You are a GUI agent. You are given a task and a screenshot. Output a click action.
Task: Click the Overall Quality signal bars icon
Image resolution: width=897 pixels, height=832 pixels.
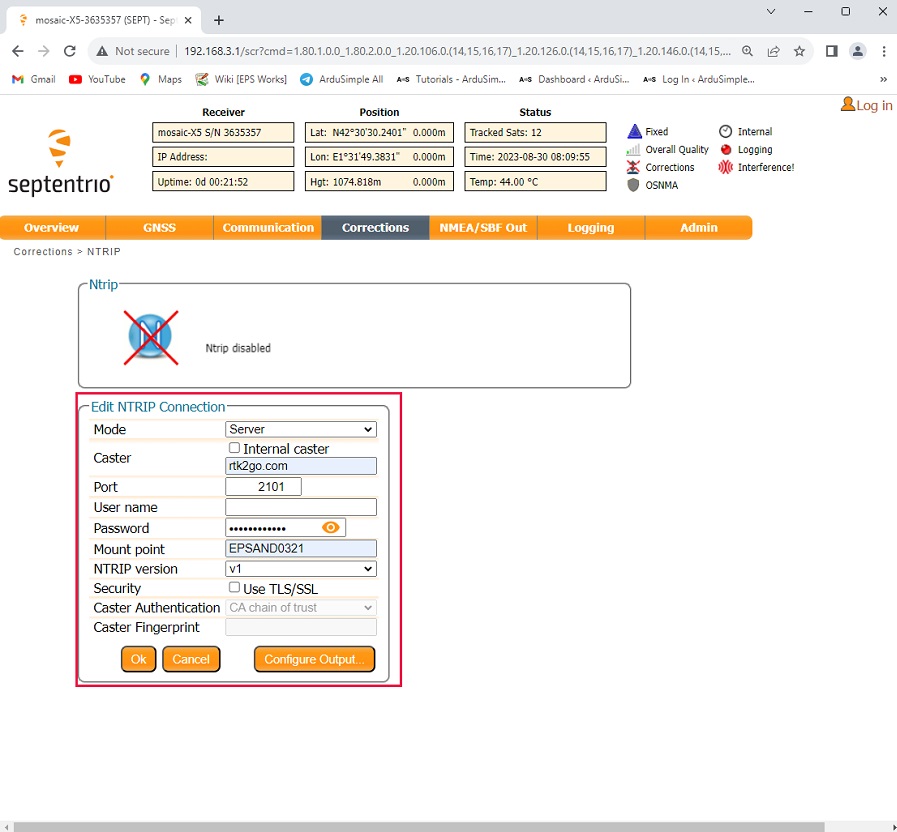633,150
